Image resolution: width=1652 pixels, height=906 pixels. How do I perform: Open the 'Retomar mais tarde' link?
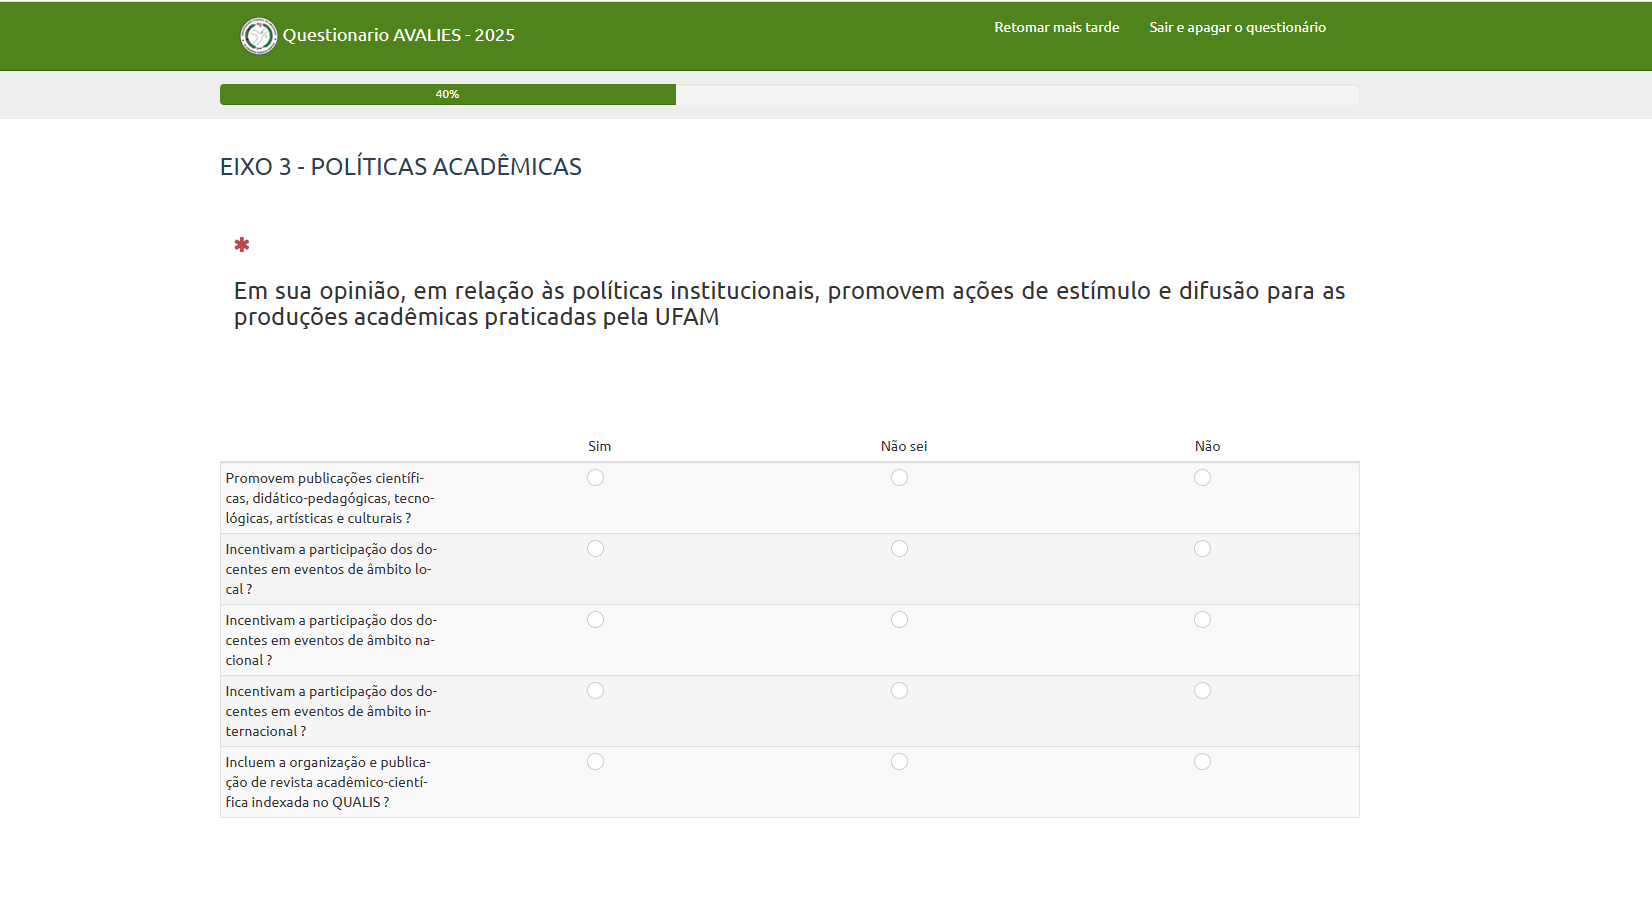tap(1056, 28)
